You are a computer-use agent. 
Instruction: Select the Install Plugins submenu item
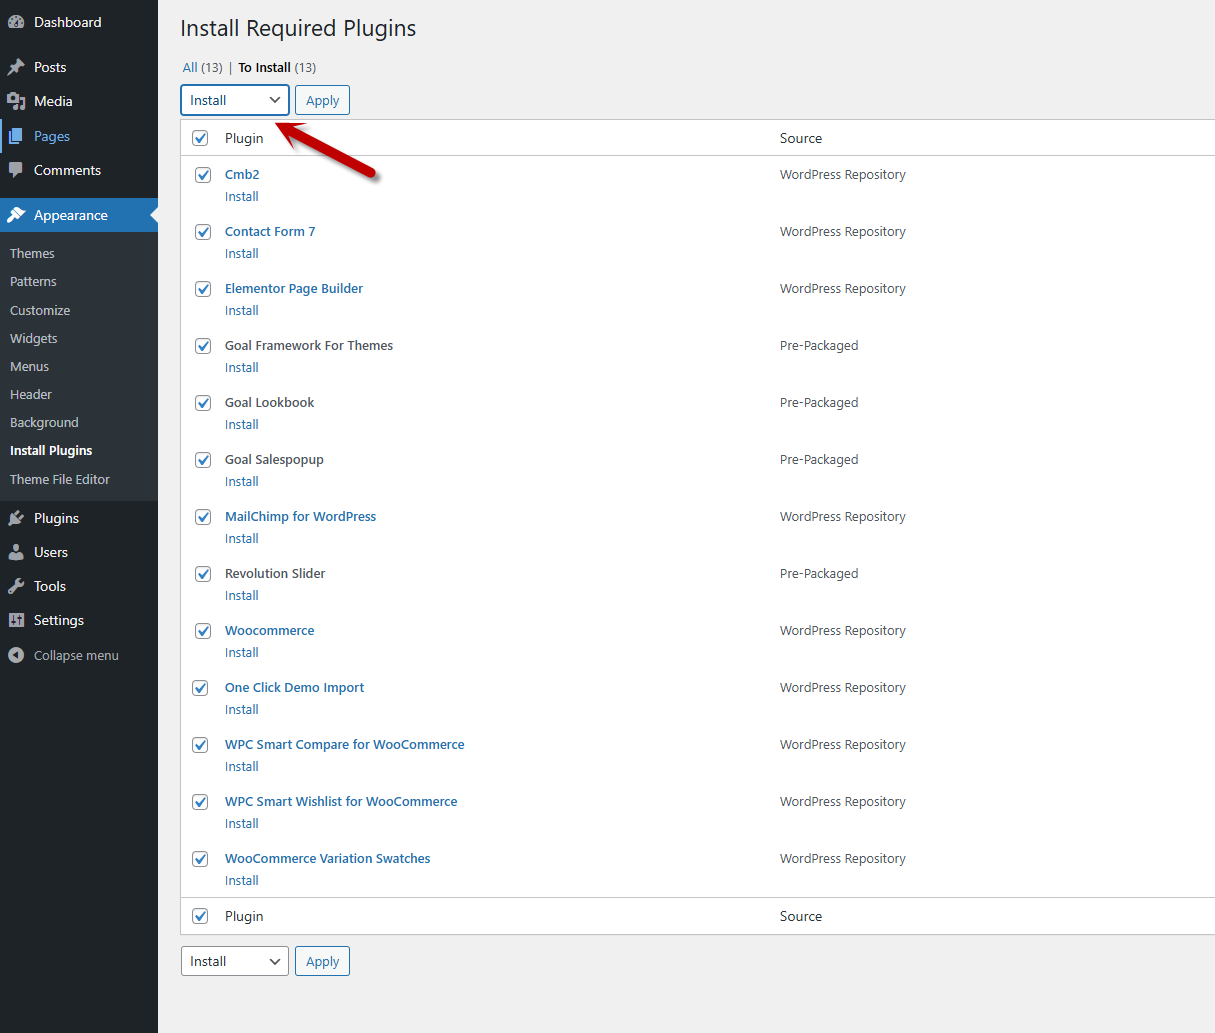point(51,451)
